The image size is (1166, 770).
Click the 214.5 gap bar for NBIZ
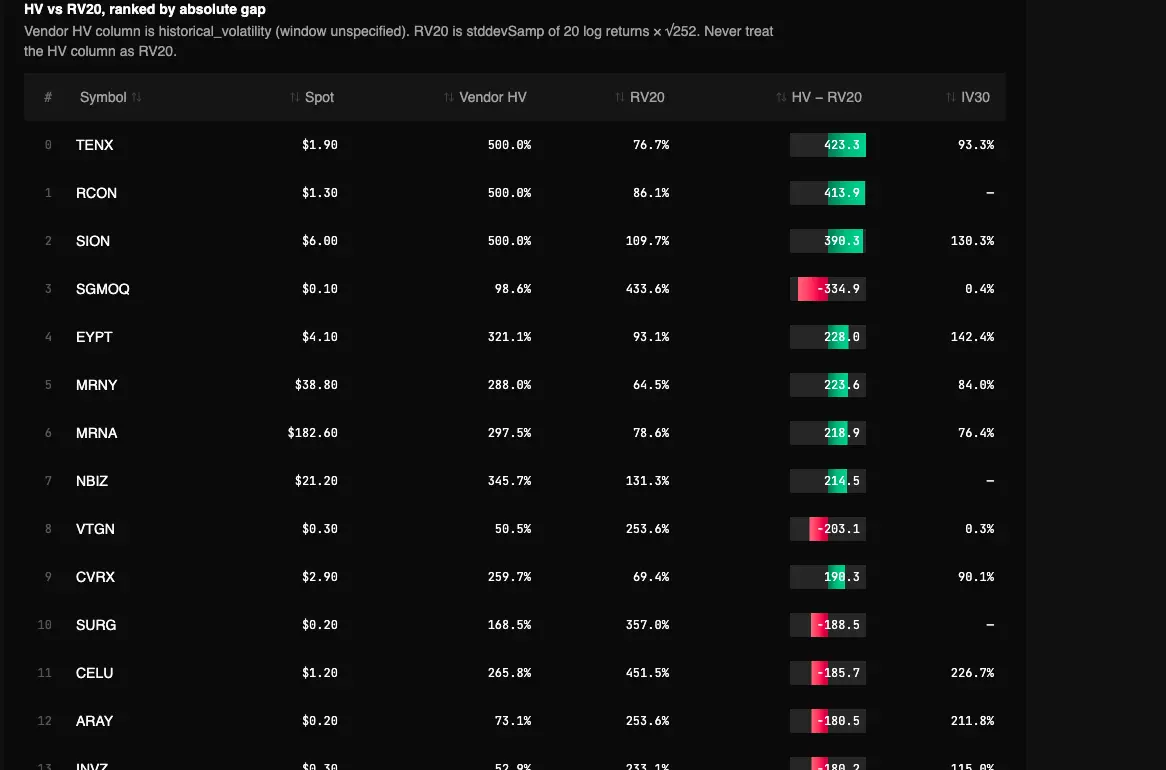tap(828, 481)
